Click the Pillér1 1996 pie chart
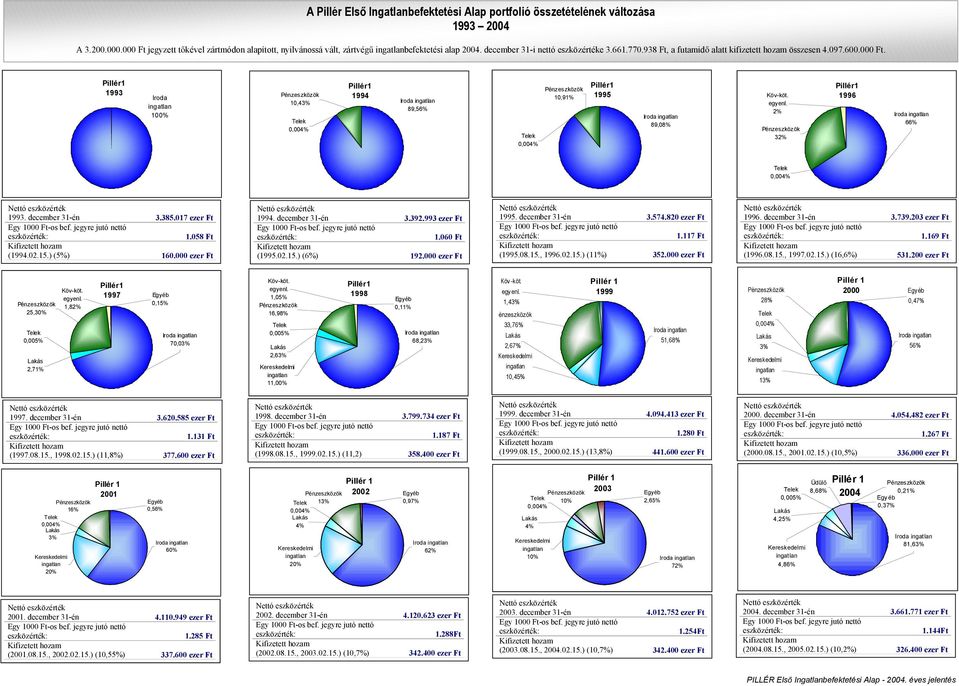Viewport: 959px width, 686px height. tap(845, 148)
